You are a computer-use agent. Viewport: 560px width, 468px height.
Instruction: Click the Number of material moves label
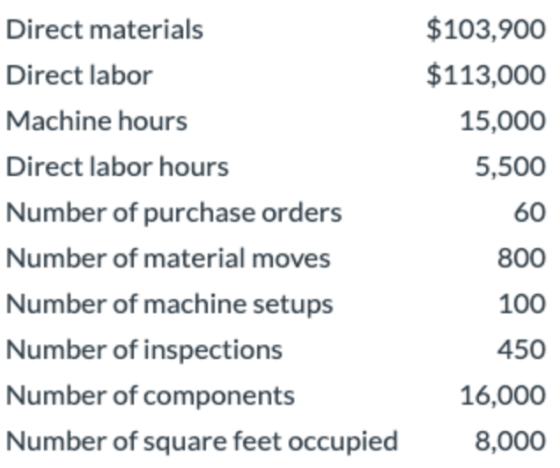[x=168, y=258]
